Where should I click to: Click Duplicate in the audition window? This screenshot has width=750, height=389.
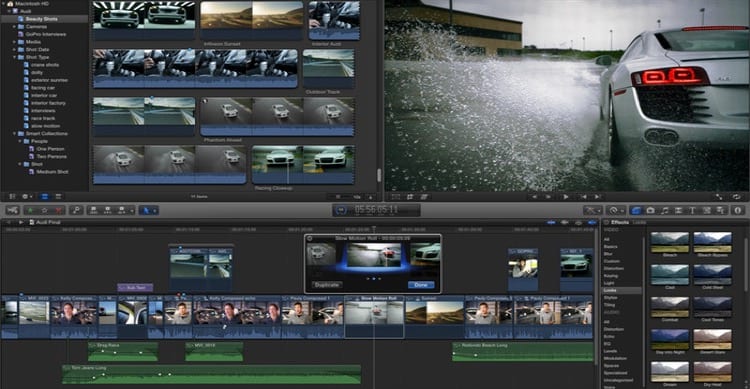tap(327, 285)
